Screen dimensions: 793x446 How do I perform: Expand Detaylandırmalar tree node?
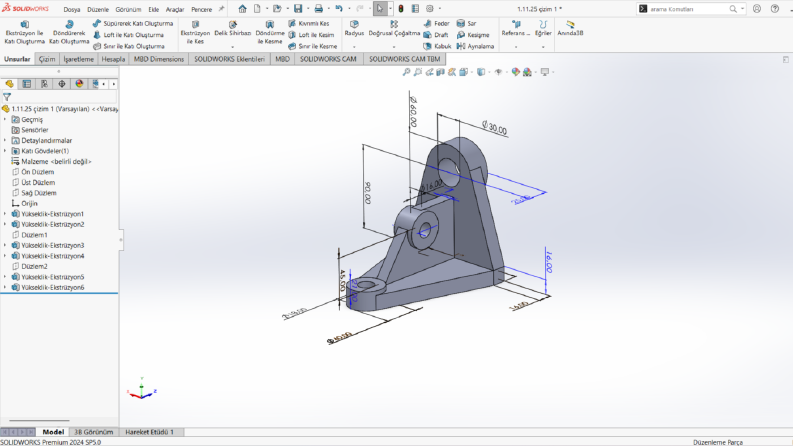[5, 141]
